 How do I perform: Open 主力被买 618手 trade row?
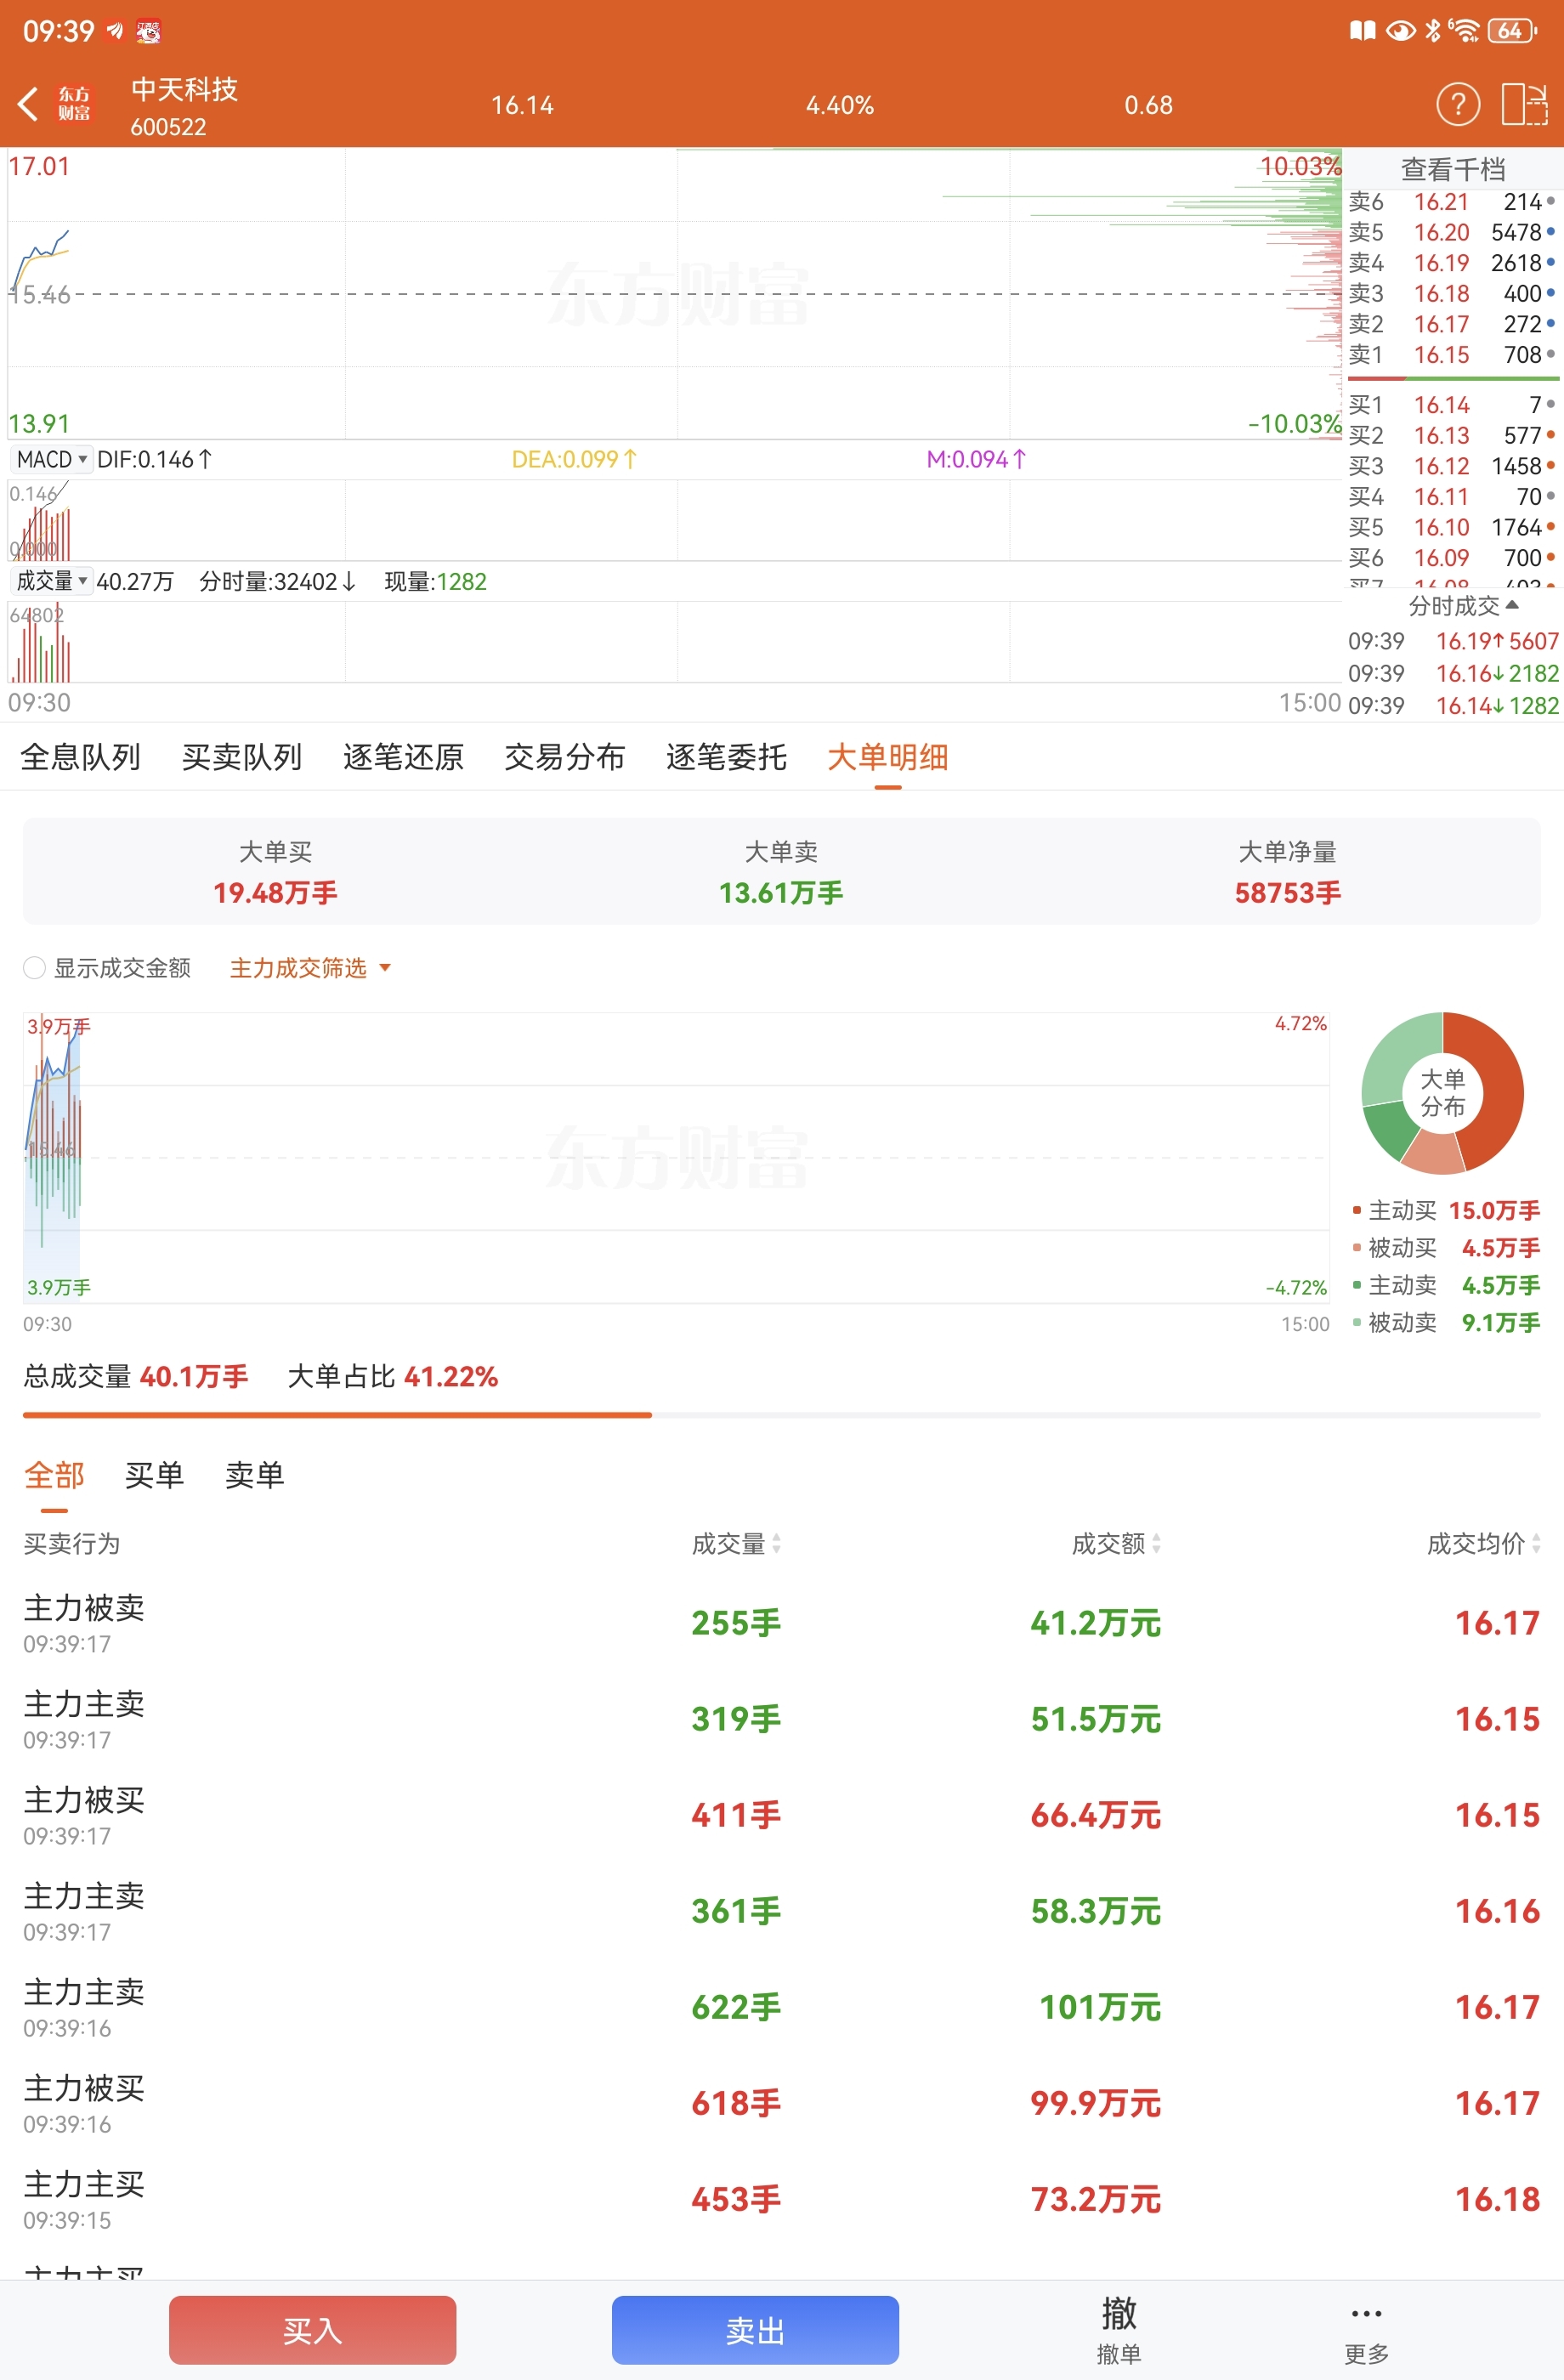point(781,2104)
